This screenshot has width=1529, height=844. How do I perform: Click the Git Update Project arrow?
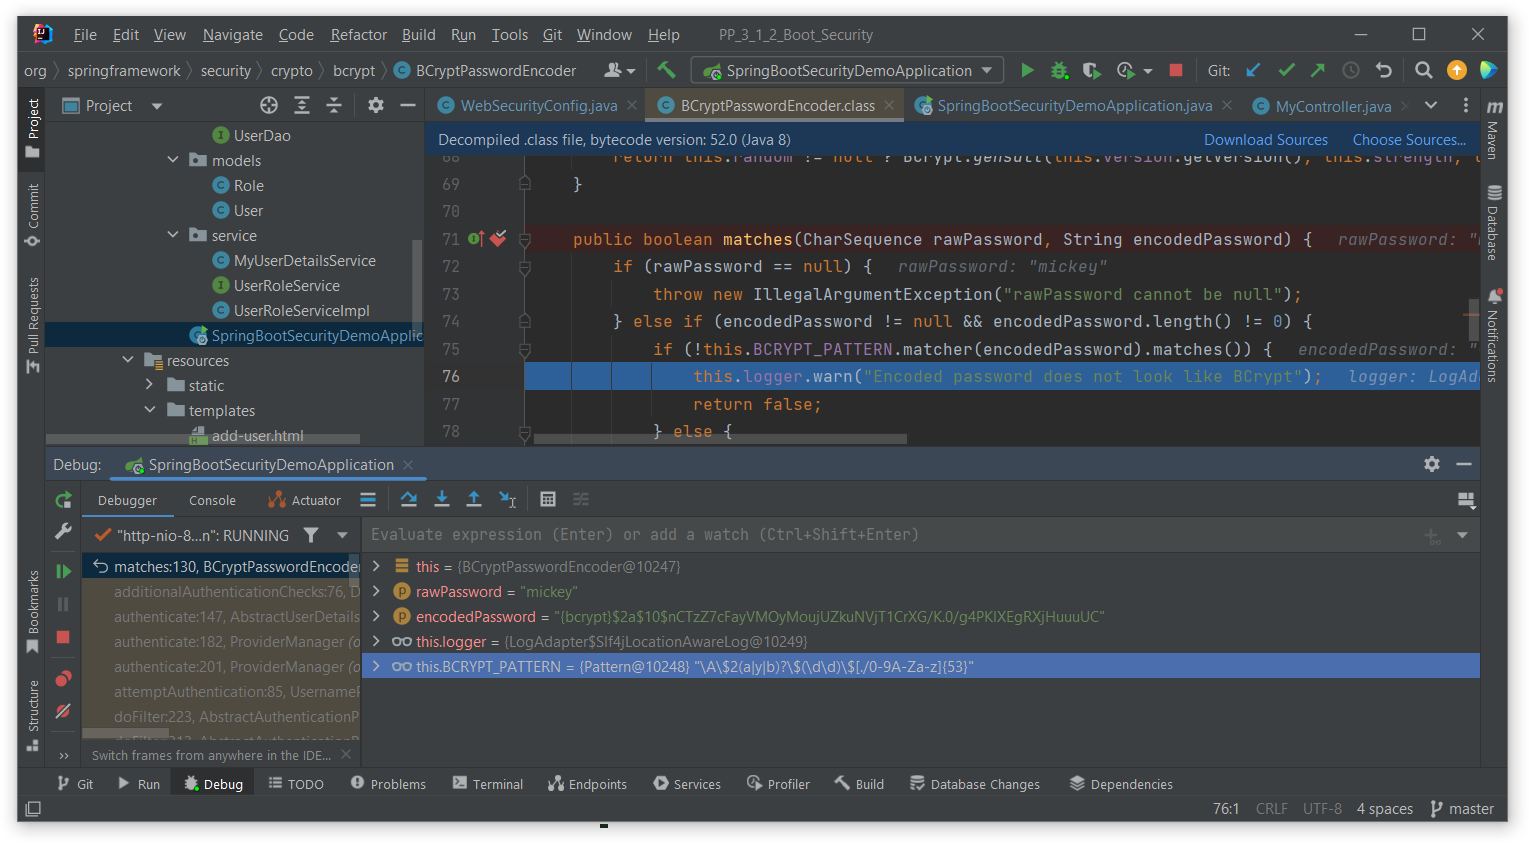coord(1253,70)
